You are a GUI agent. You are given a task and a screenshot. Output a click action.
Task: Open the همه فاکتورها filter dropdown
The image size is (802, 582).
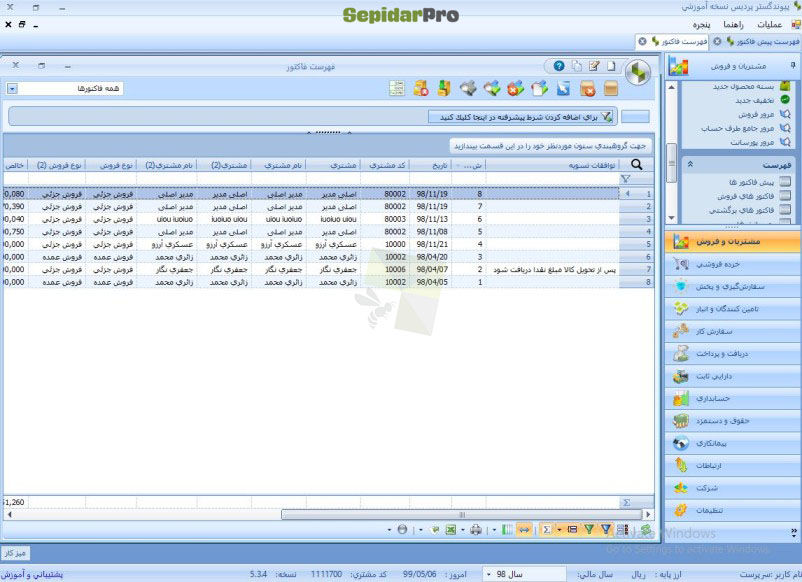pyautogui.click(x=12, y=89)
